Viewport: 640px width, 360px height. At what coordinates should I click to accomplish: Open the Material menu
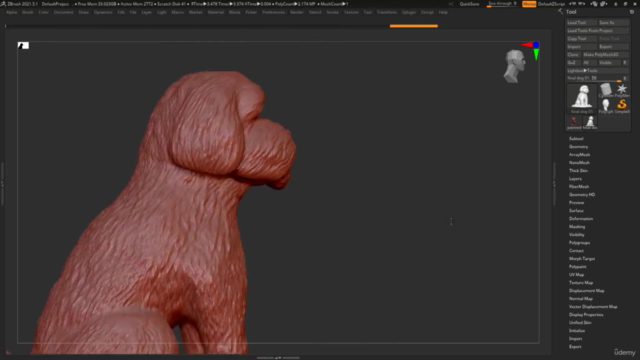point(216,12)
